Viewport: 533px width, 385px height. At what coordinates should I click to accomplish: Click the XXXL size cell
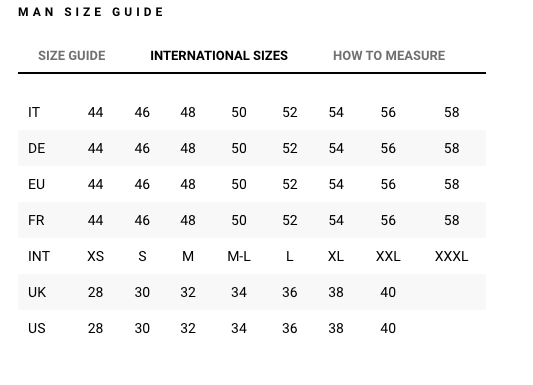click(x=451, y=257)
